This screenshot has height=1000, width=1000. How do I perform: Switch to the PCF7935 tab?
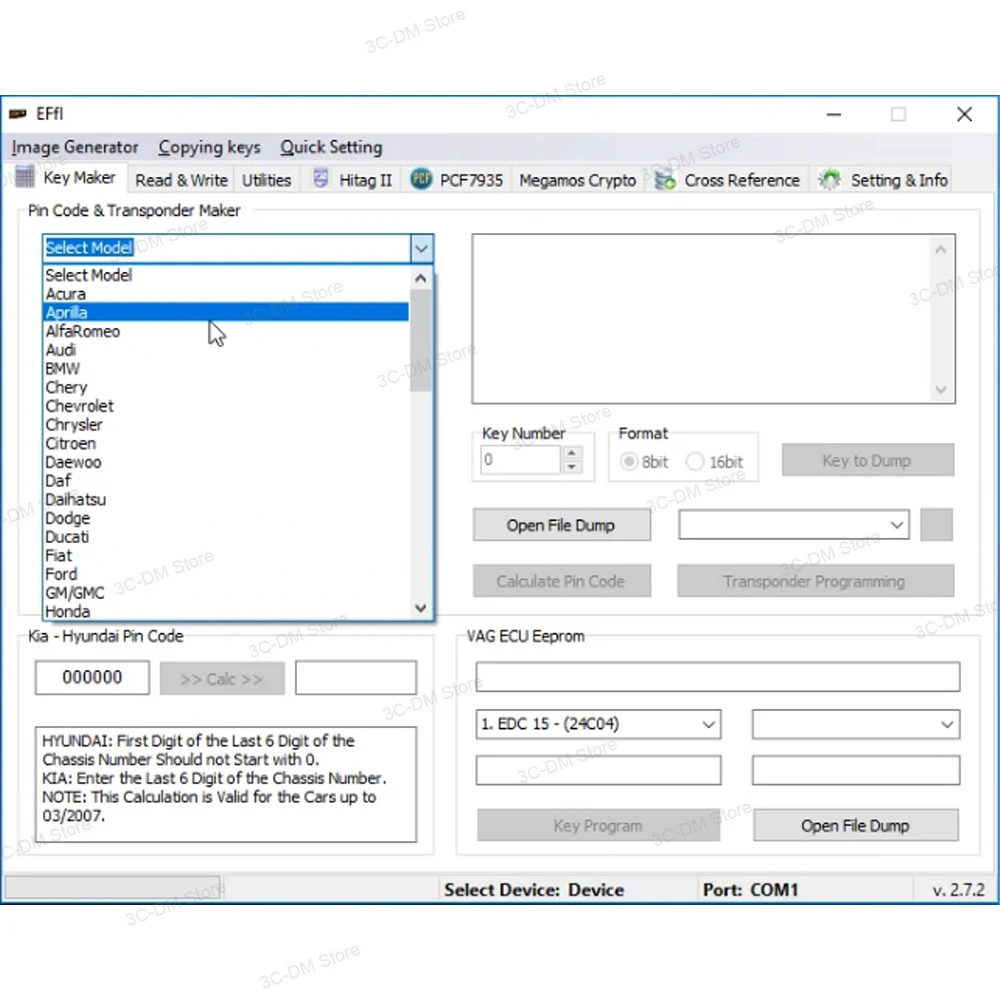(x=457, y=180)
